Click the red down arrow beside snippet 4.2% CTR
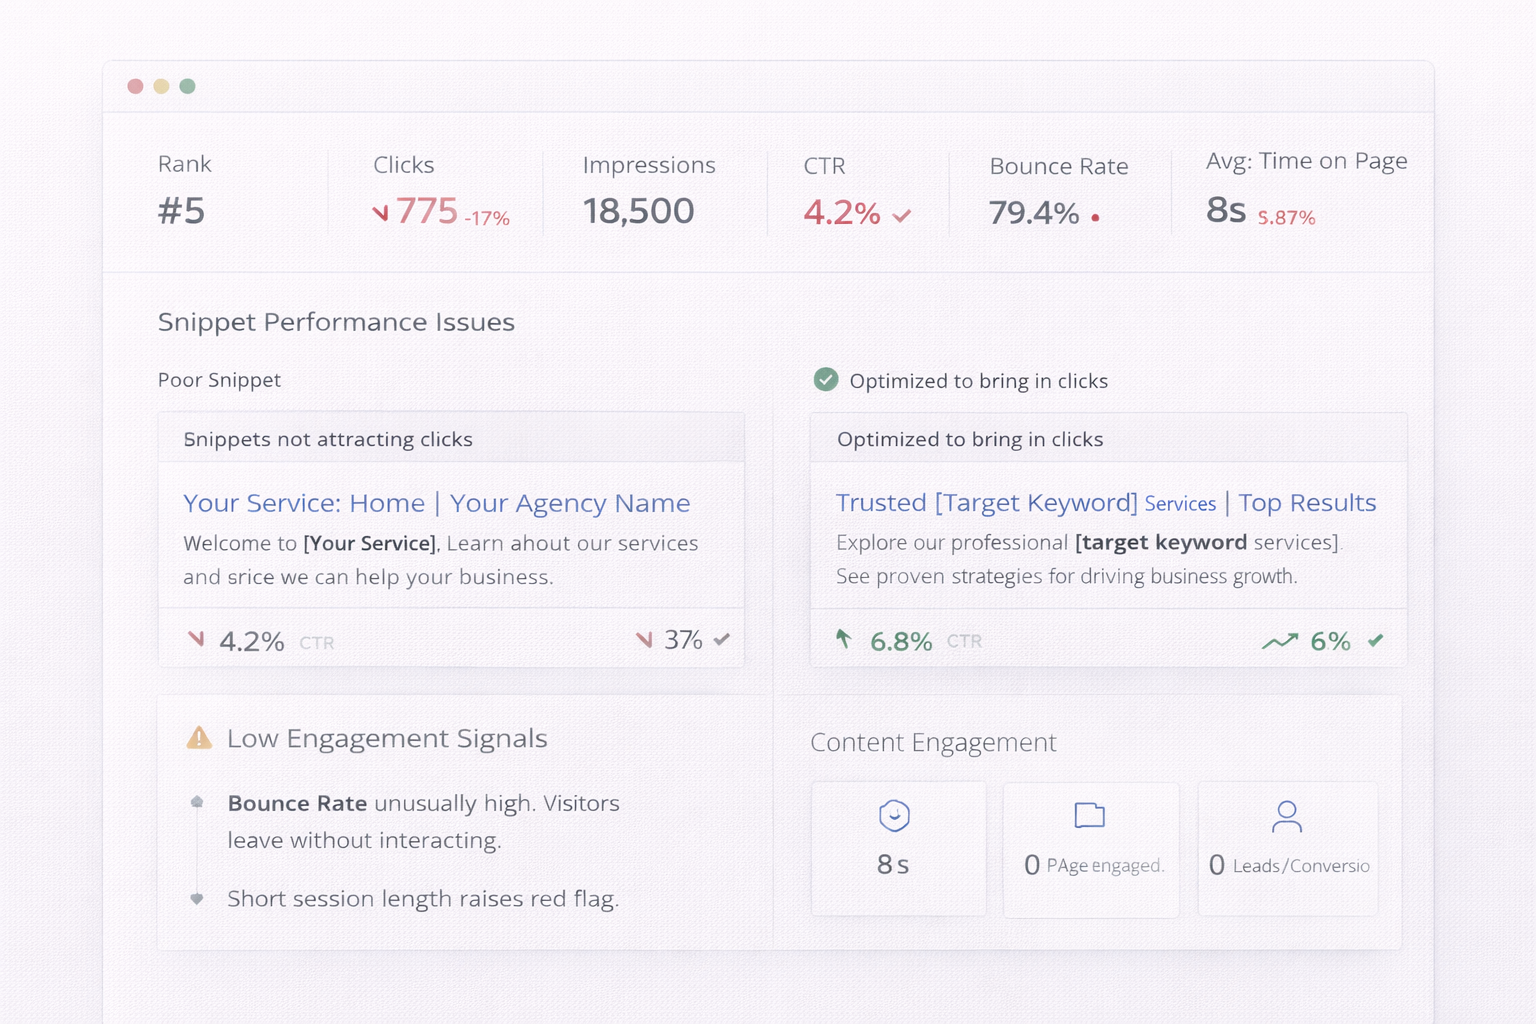This screenshot has width=1536, height=1024. tap(196, 639)
